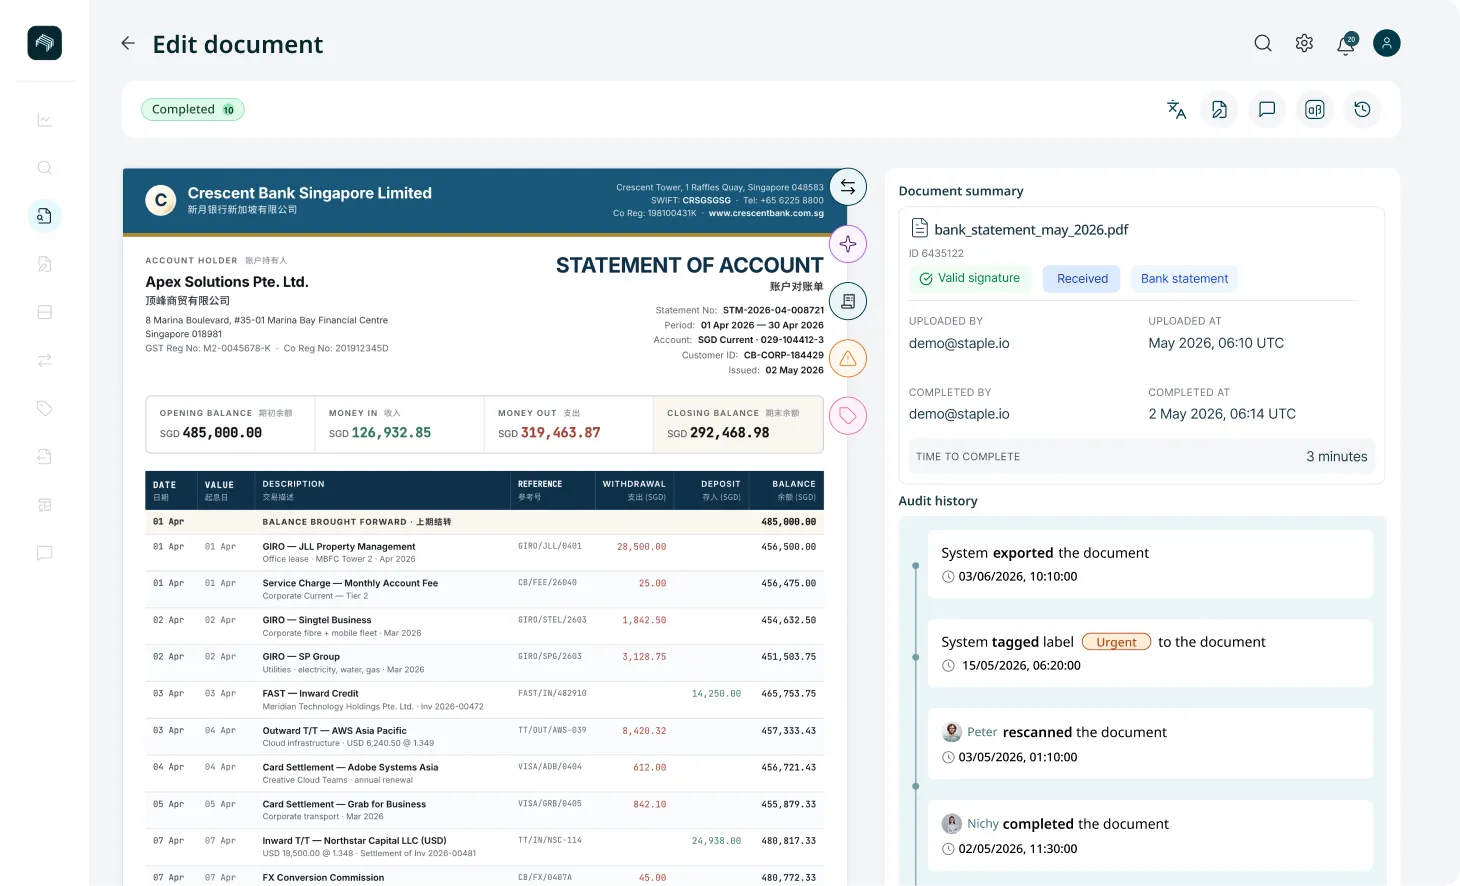Open the chat bubble sidebar icon
Viewport: 1460px width, 886px height.
(44, 553)
